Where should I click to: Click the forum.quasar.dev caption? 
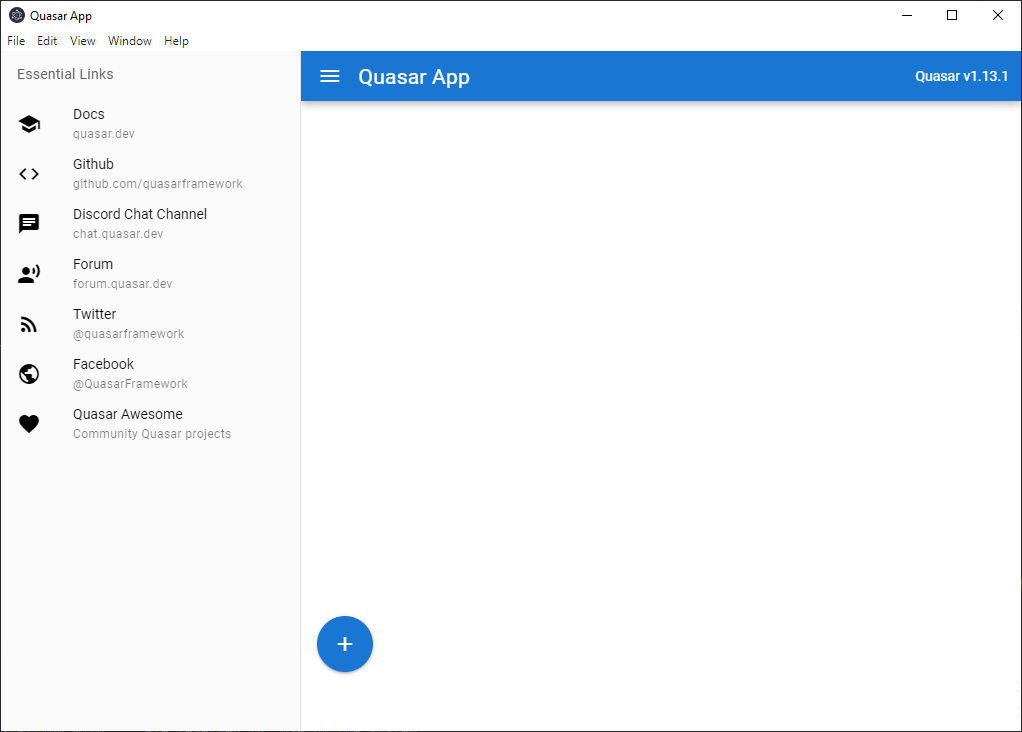tap(123, 284)
